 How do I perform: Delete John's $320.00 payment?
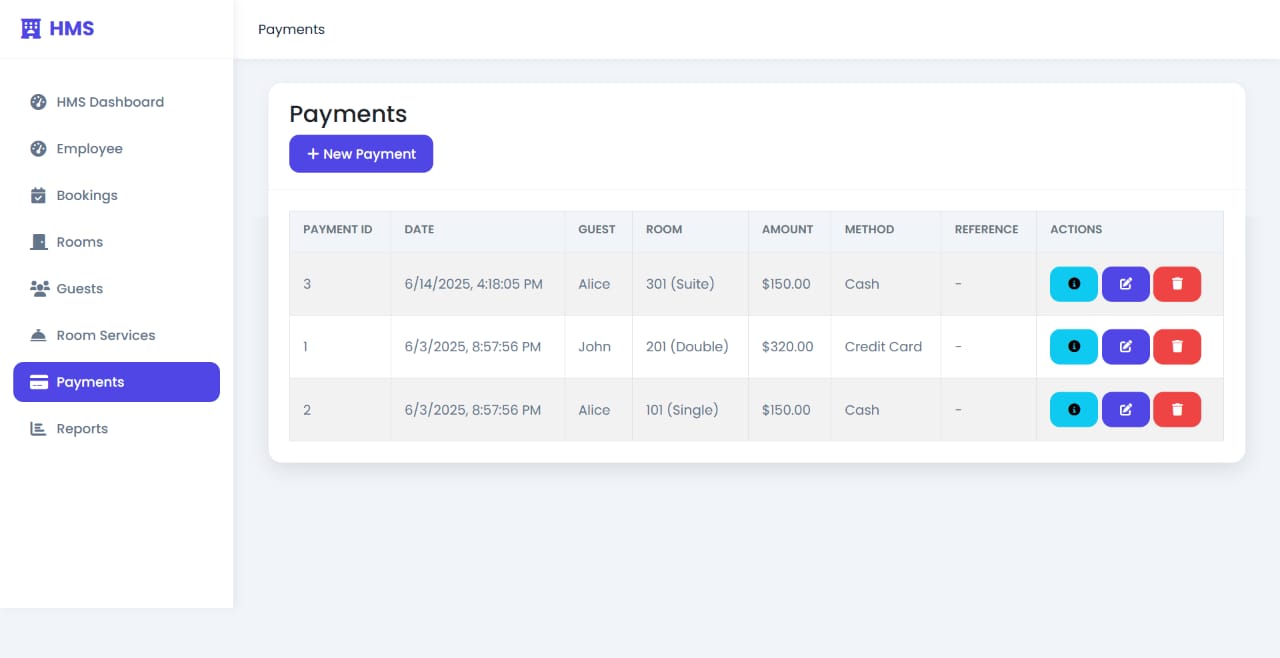(x=1177, y=347)
